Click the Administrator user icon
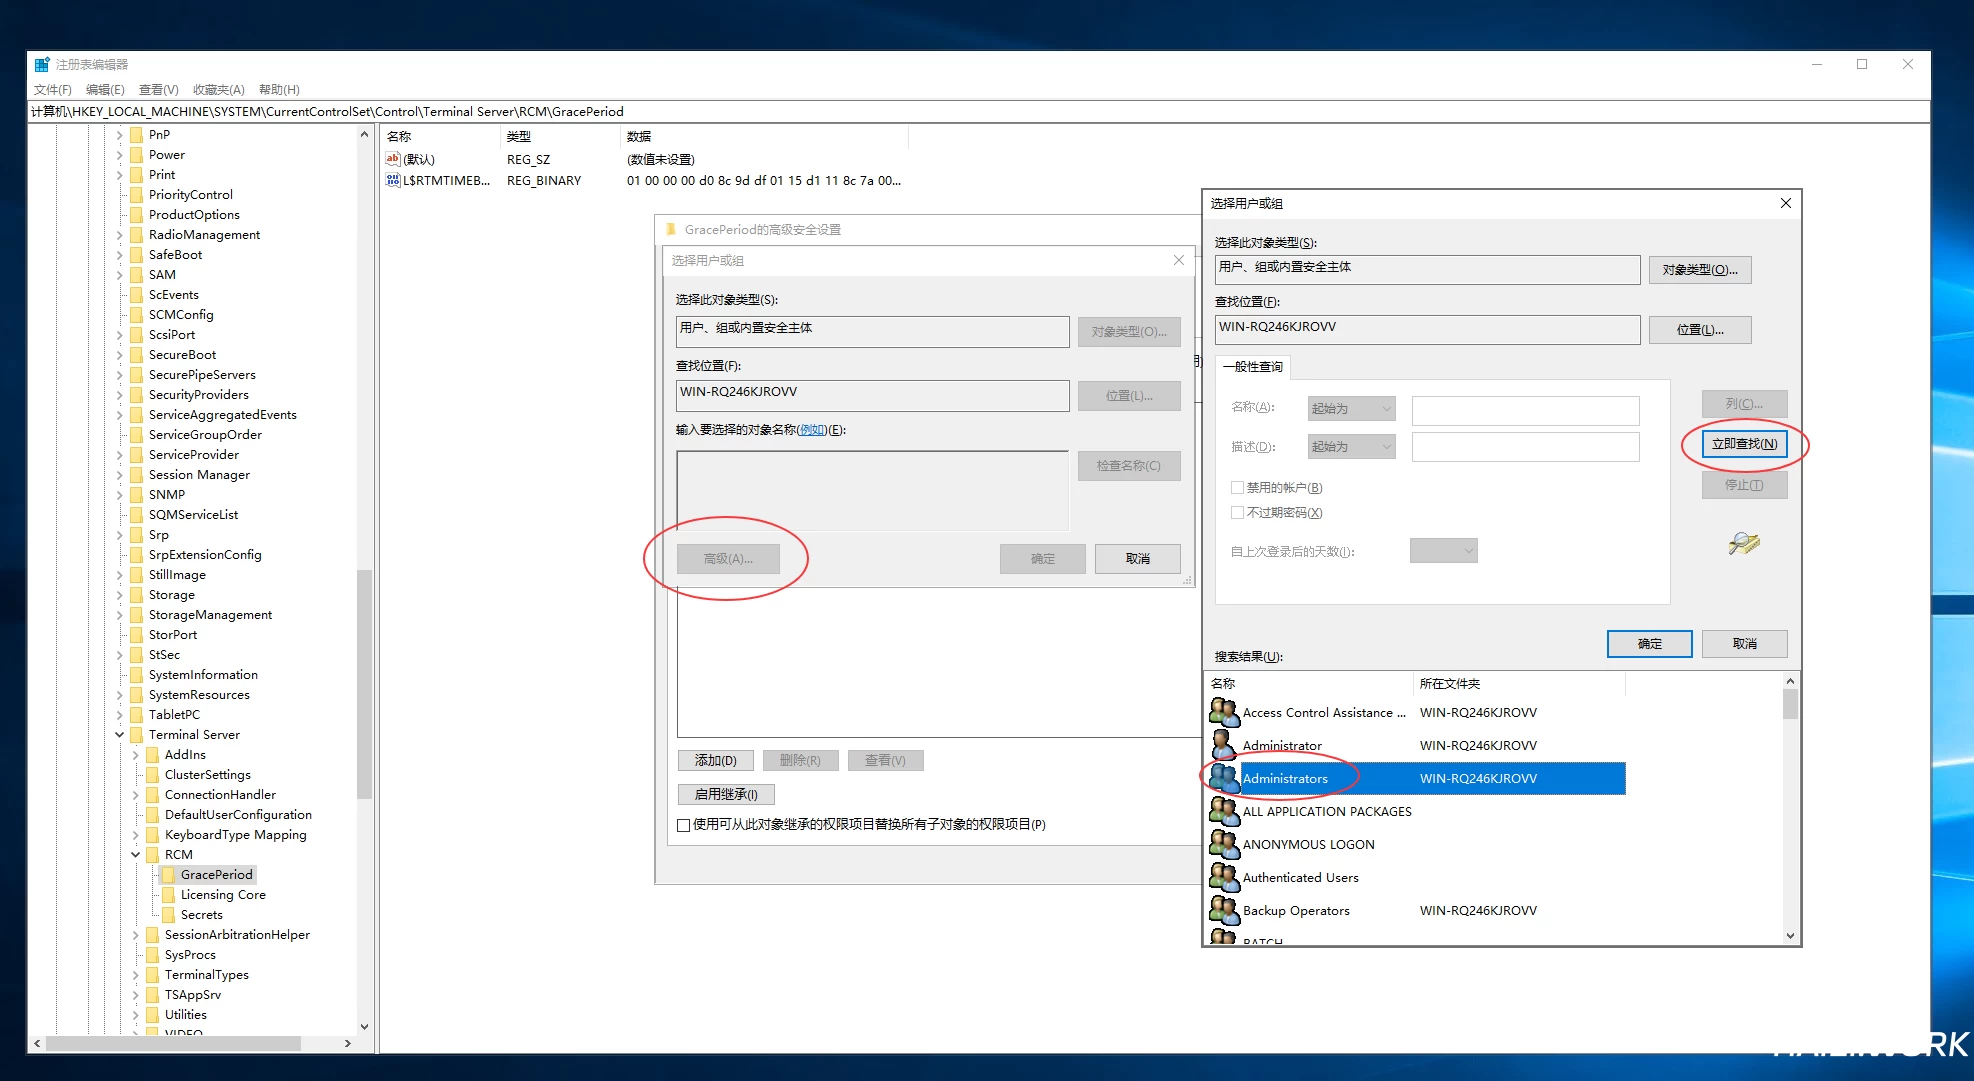The width and height of the screenshot is (1974, 1081). pyautogui.click(x=1222, y=745)
